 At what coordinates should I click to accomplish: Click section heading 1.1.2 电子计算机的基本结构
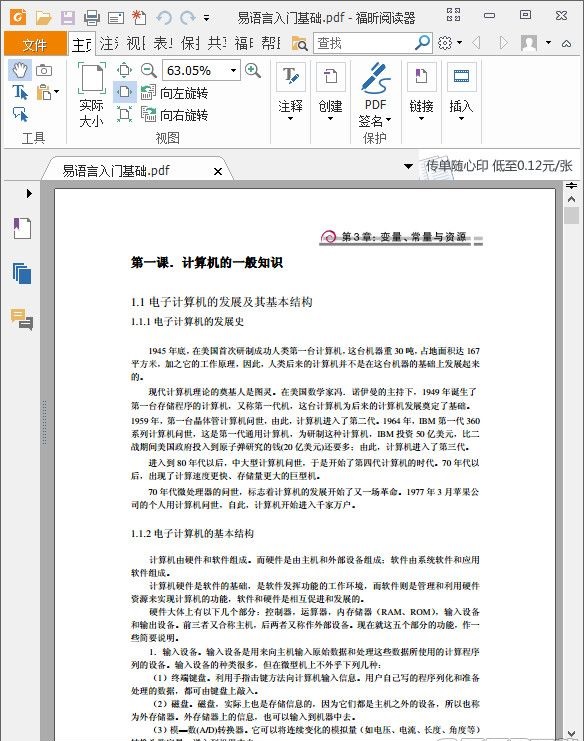[192, 534]
